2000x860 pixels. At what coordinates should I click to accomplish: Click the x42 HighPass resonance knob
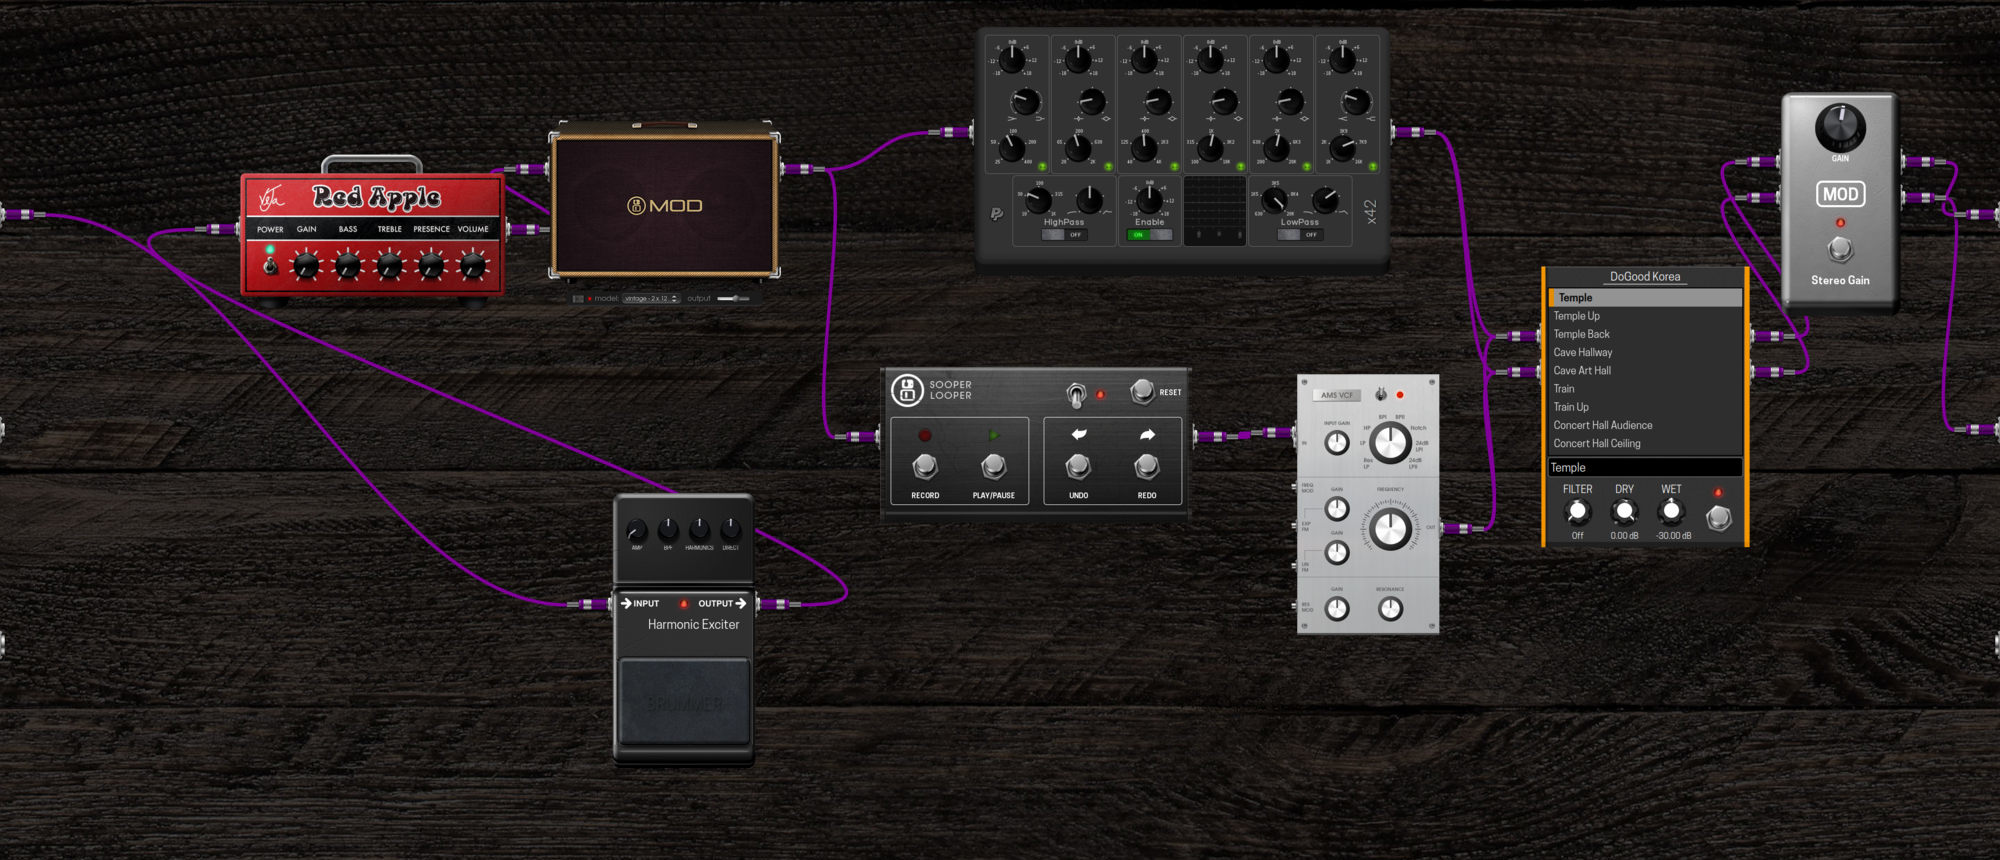1089,200
